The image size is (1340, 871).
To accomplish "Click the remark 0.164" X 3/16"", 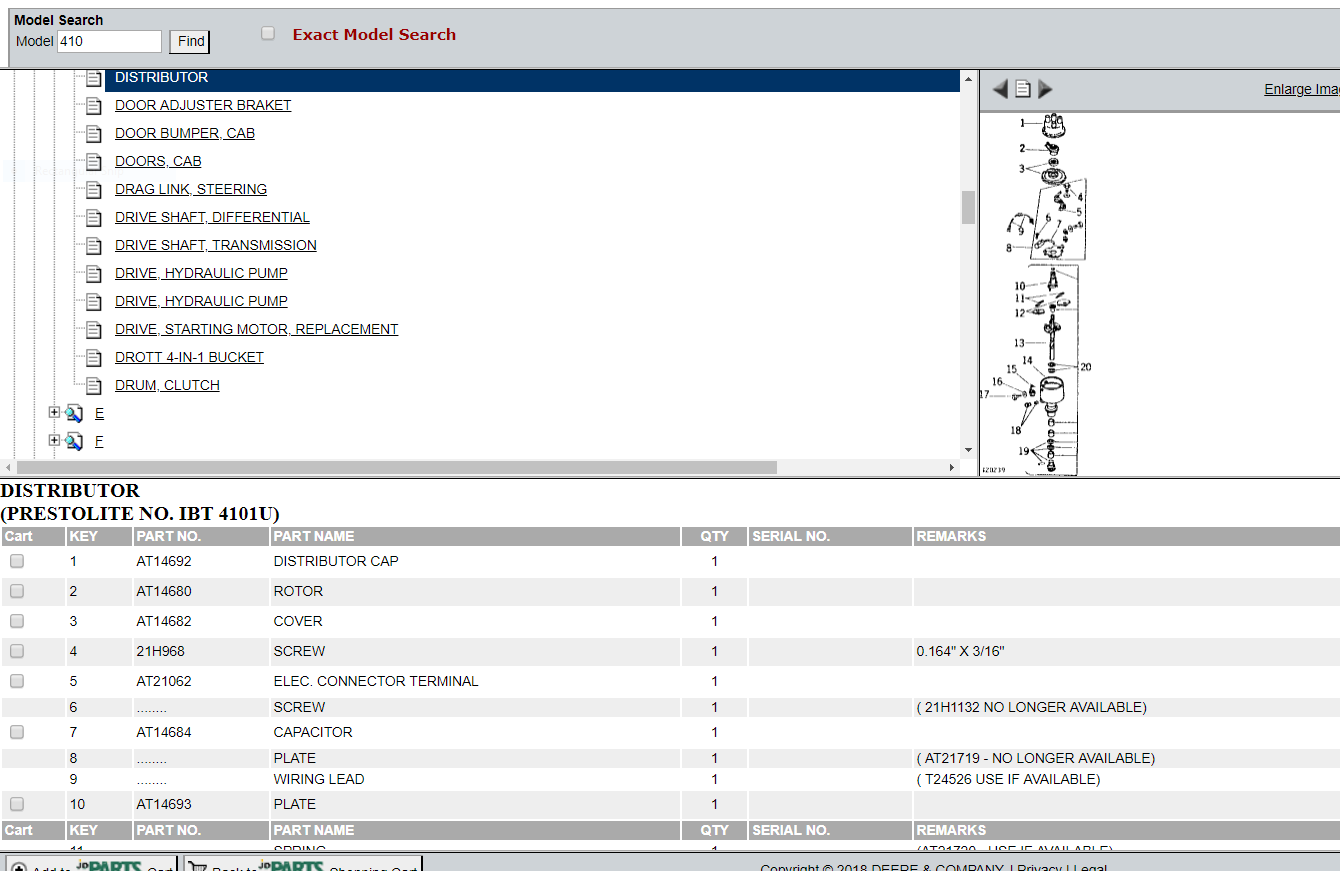I will point(960,651).
